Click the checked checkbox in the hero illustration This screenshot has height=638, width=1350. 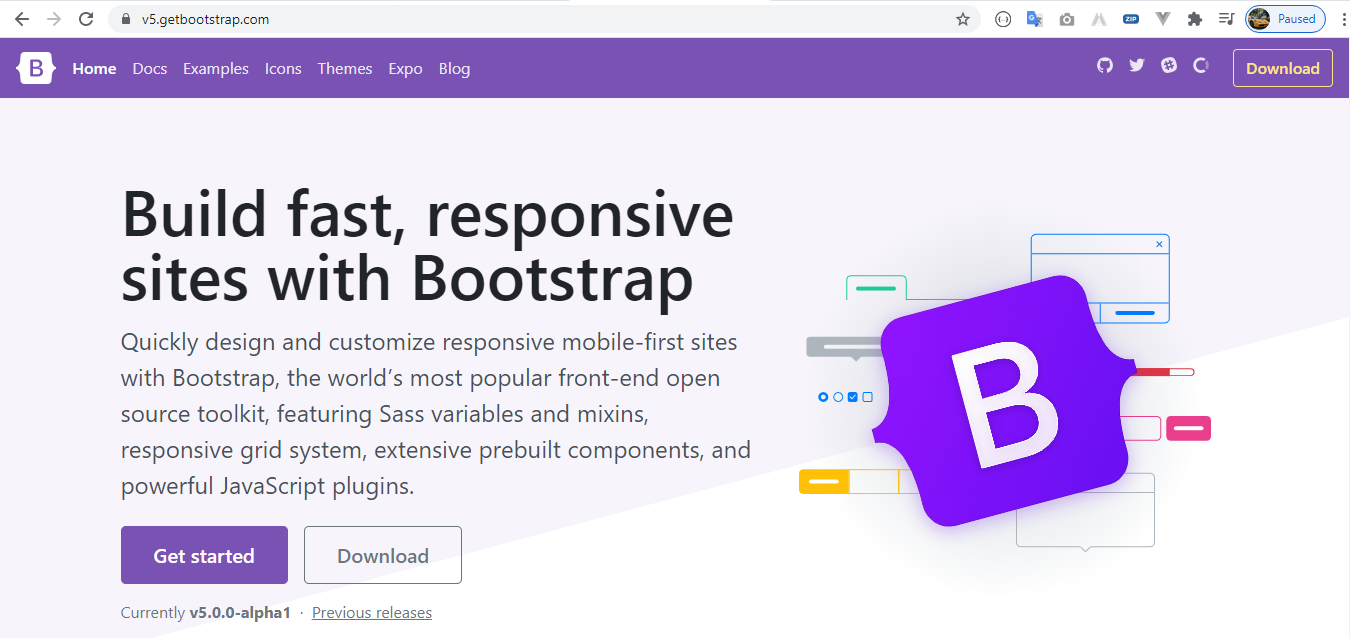pyautogui.click(x=852, y=396)
